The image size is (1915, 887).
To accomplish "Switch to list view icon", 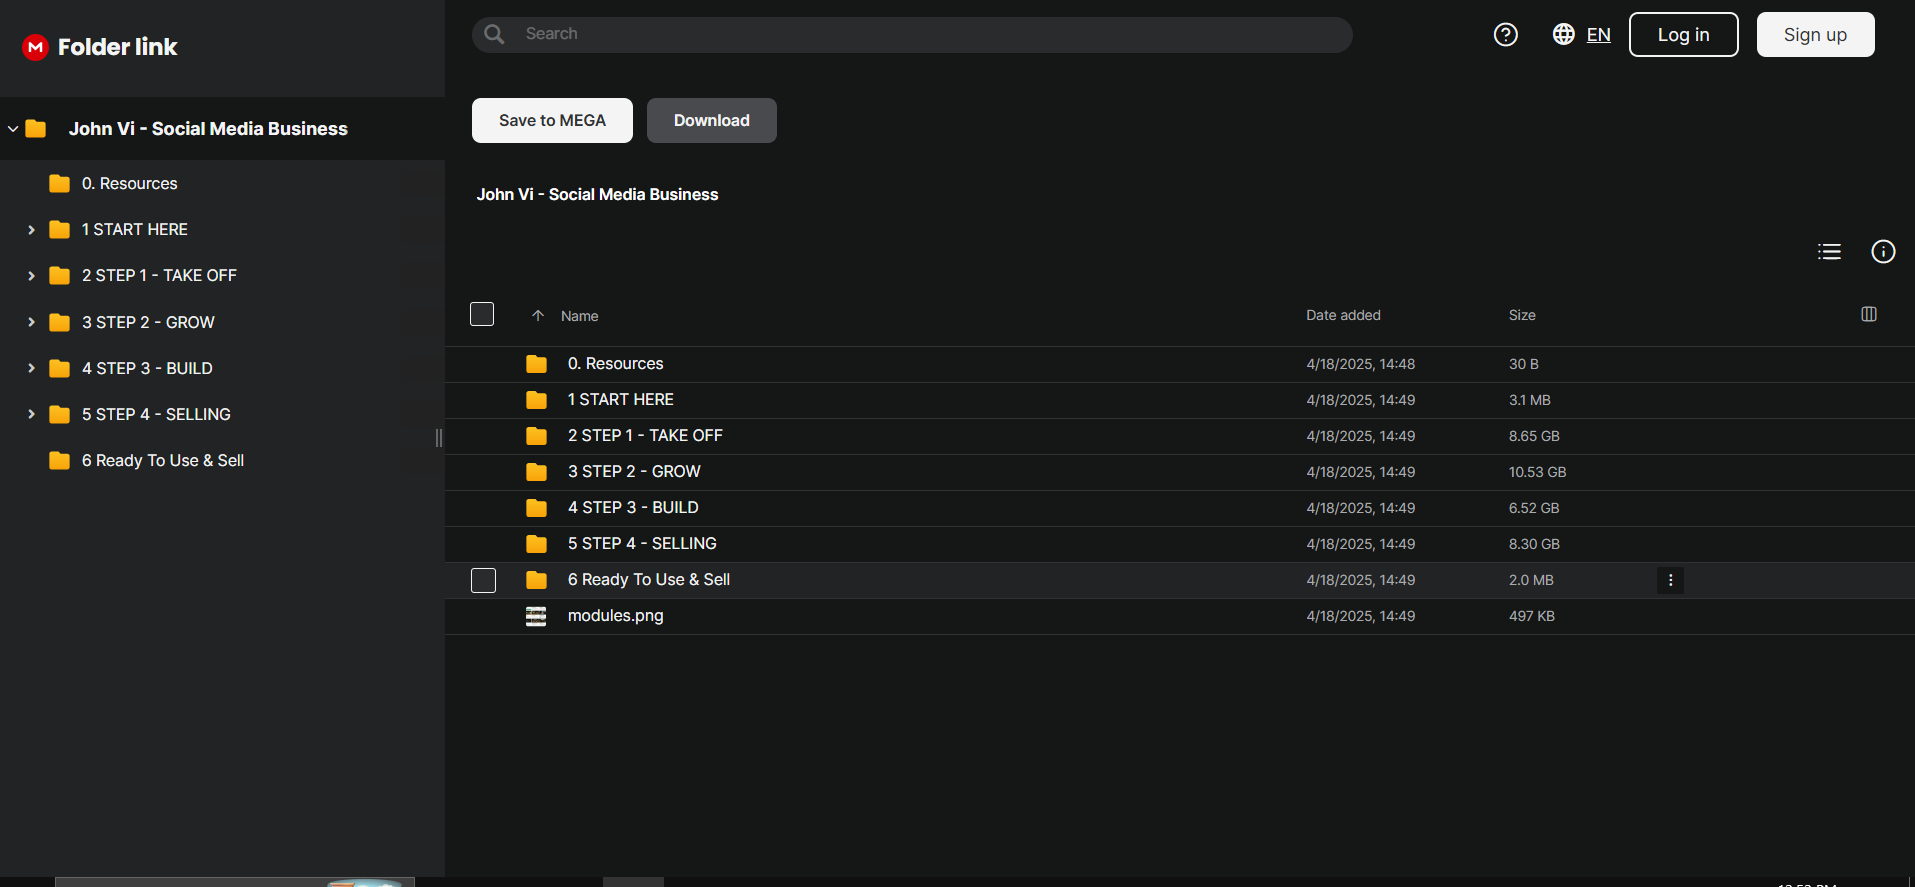I will coord(1829,252).
